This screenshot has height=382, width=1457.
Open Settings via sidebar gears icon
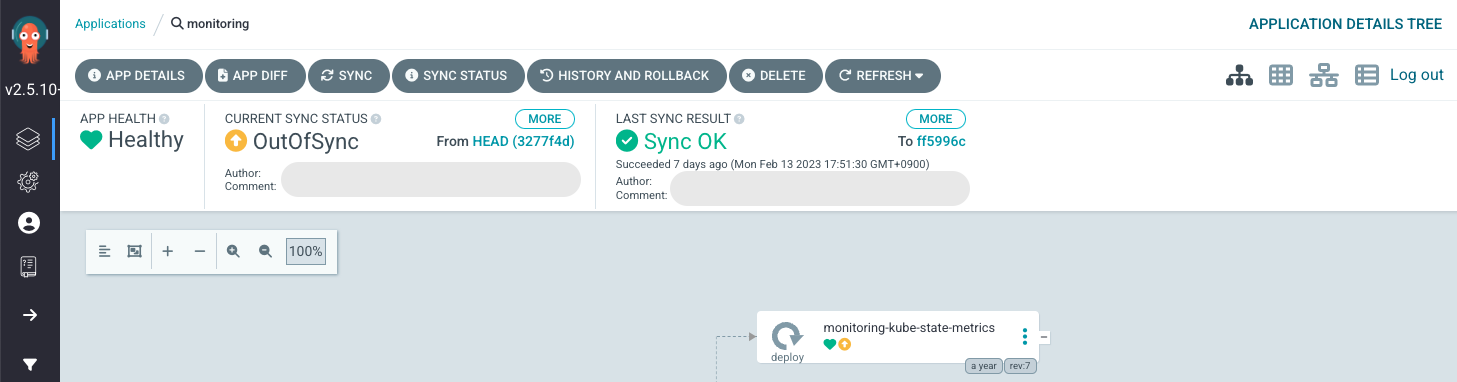click(x=29, y=181)
